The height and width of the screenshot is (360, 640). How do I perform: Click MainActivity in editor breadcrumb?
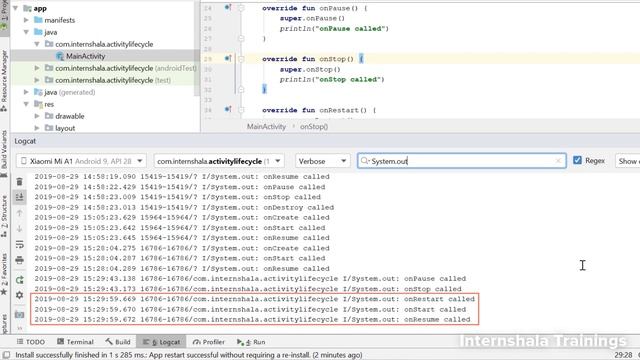point(266,127)
